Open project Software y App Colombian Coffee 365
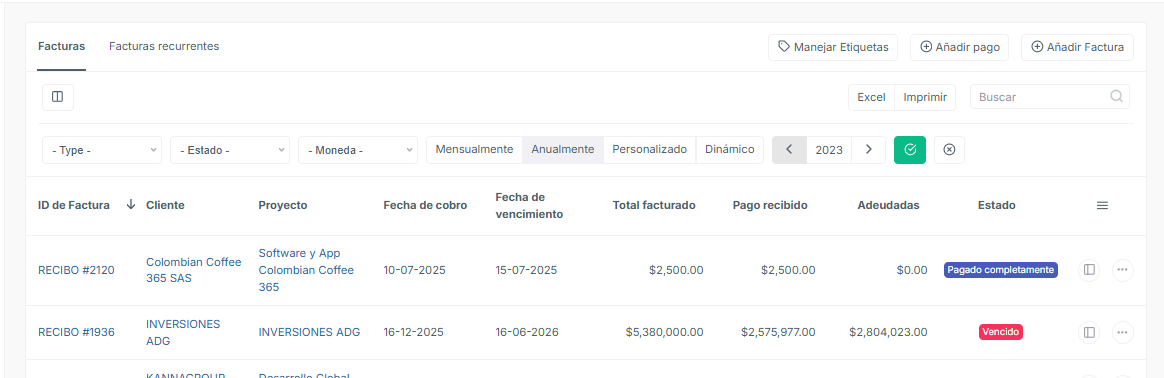Image resolution: width=1164 pixels, height=378 pixels. click(306, 270)
